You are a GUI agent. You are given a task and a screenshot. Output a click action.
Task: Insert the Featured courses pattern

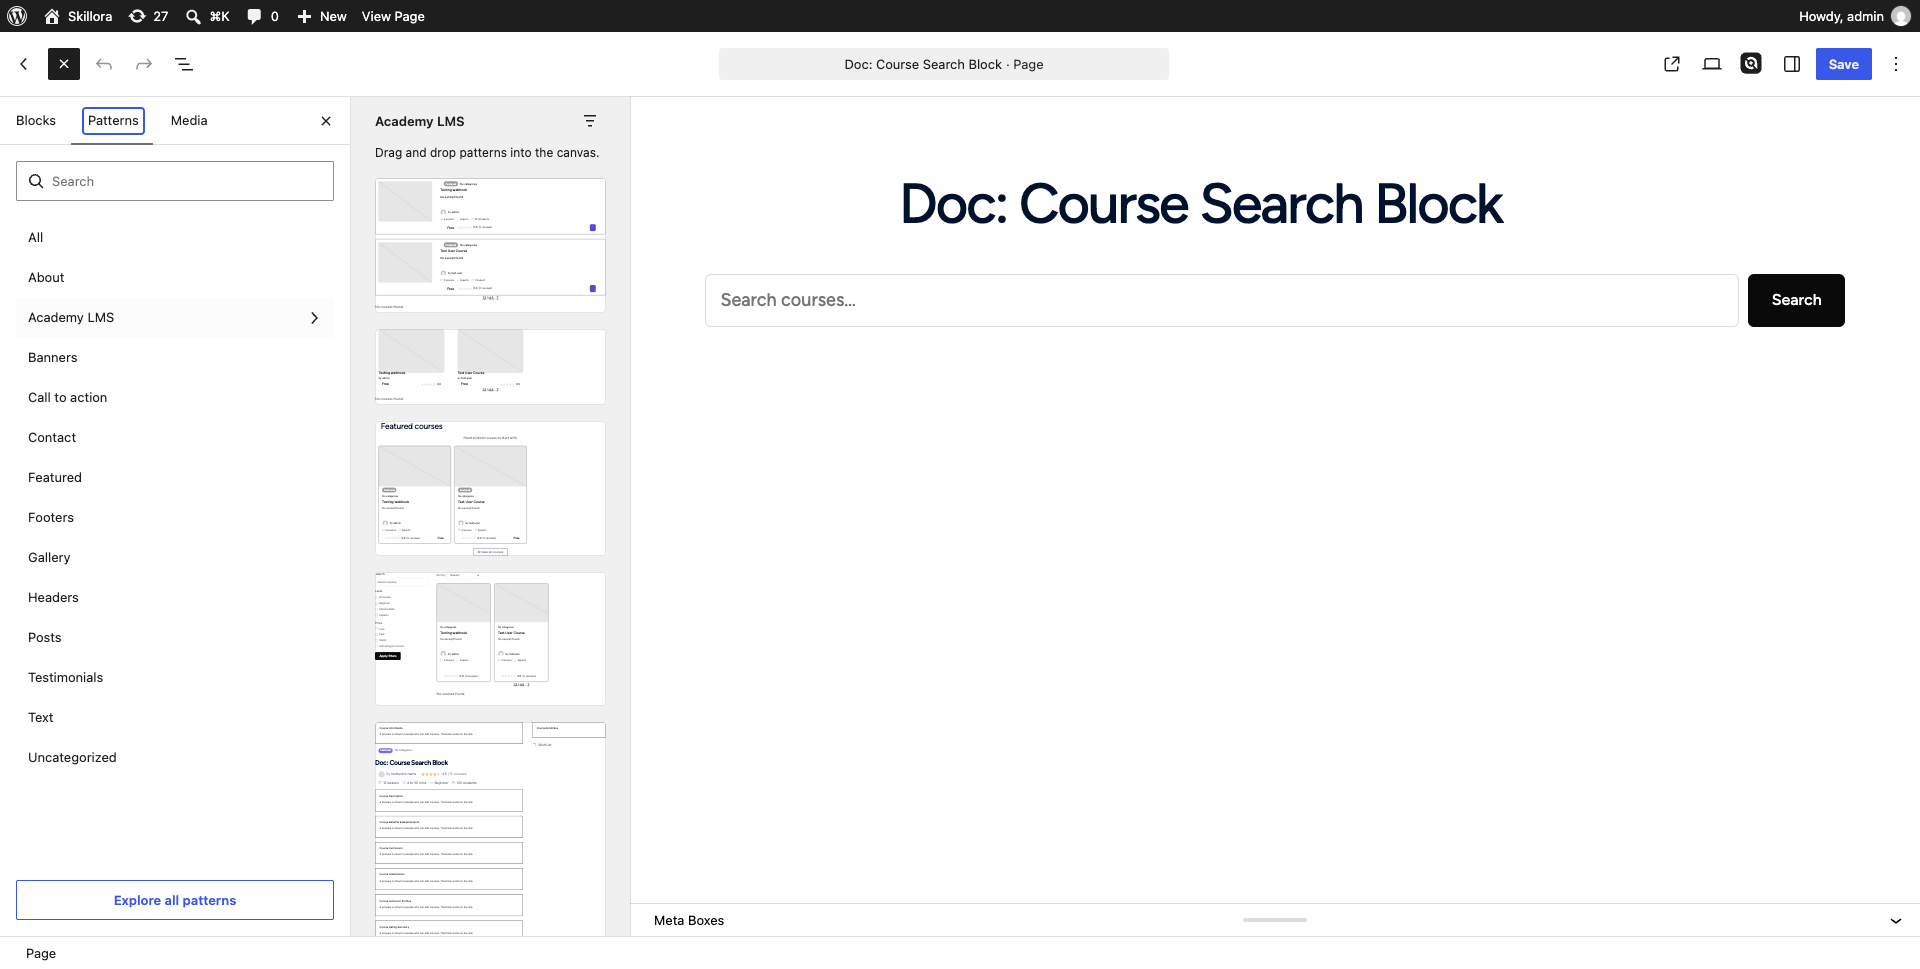(490, 488)
